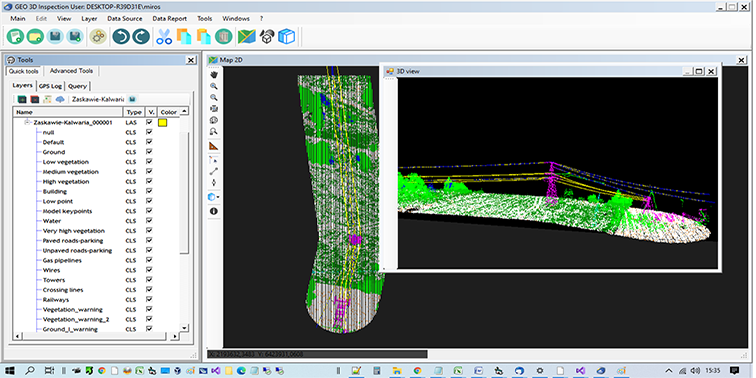756x378 pixels.
Task: Select the triangle measure tool
Action: click(214, 146)
